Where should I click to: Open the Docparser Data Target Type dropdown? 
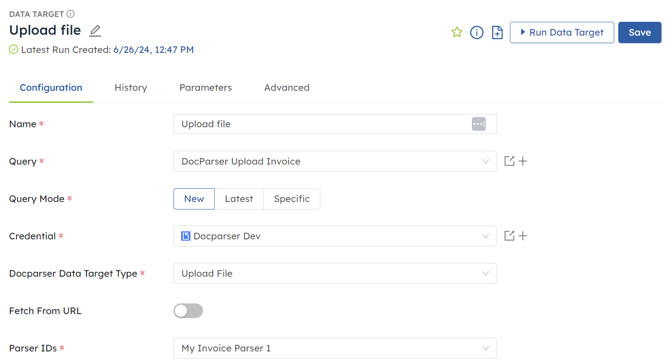point(335,273)
